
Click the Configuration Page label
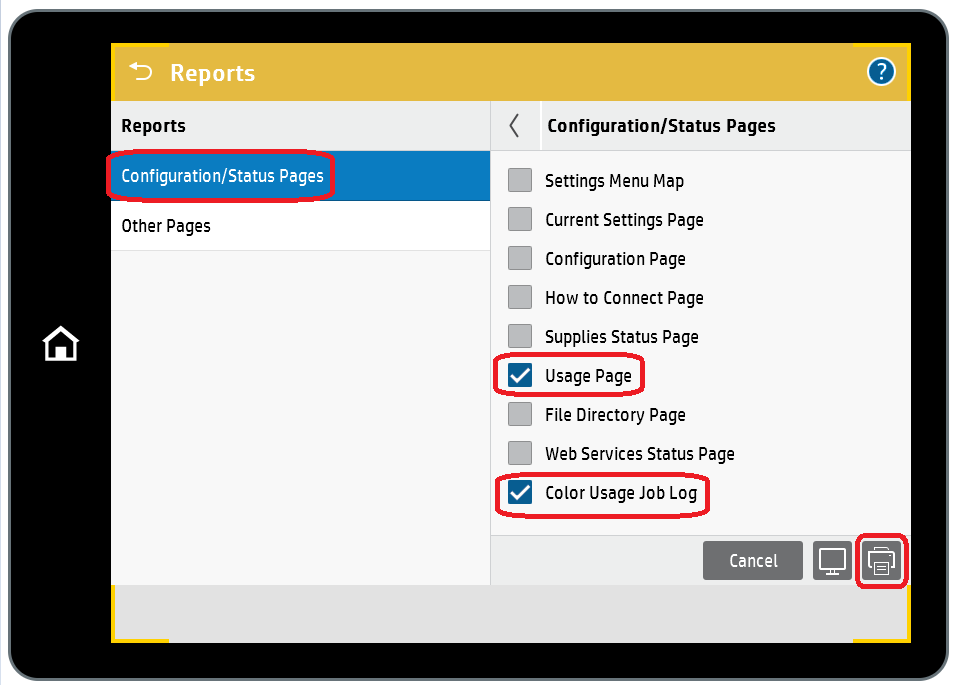(x=615, y=259)
